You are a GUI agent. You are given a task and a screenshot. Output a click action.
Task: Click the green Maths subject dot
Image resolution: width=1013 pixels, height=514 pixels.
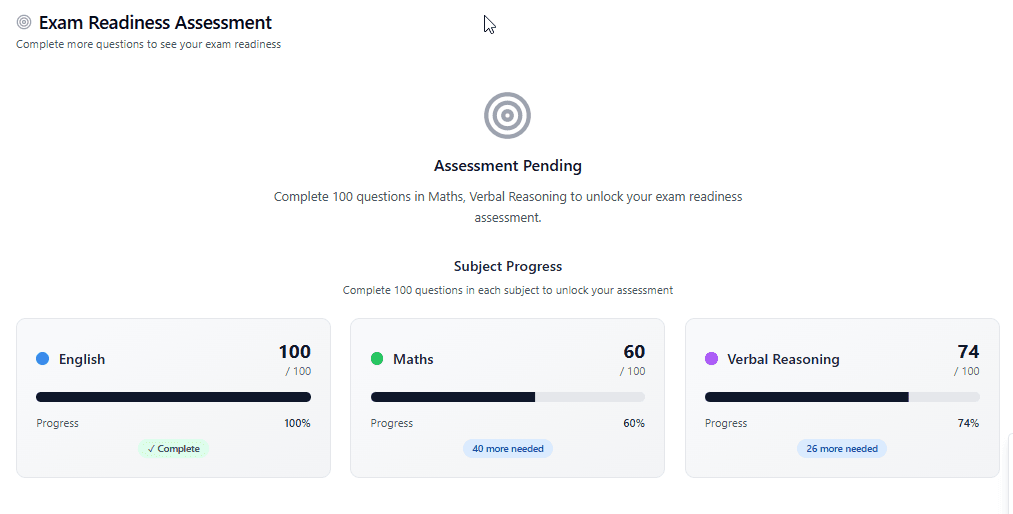pos(377,359)
